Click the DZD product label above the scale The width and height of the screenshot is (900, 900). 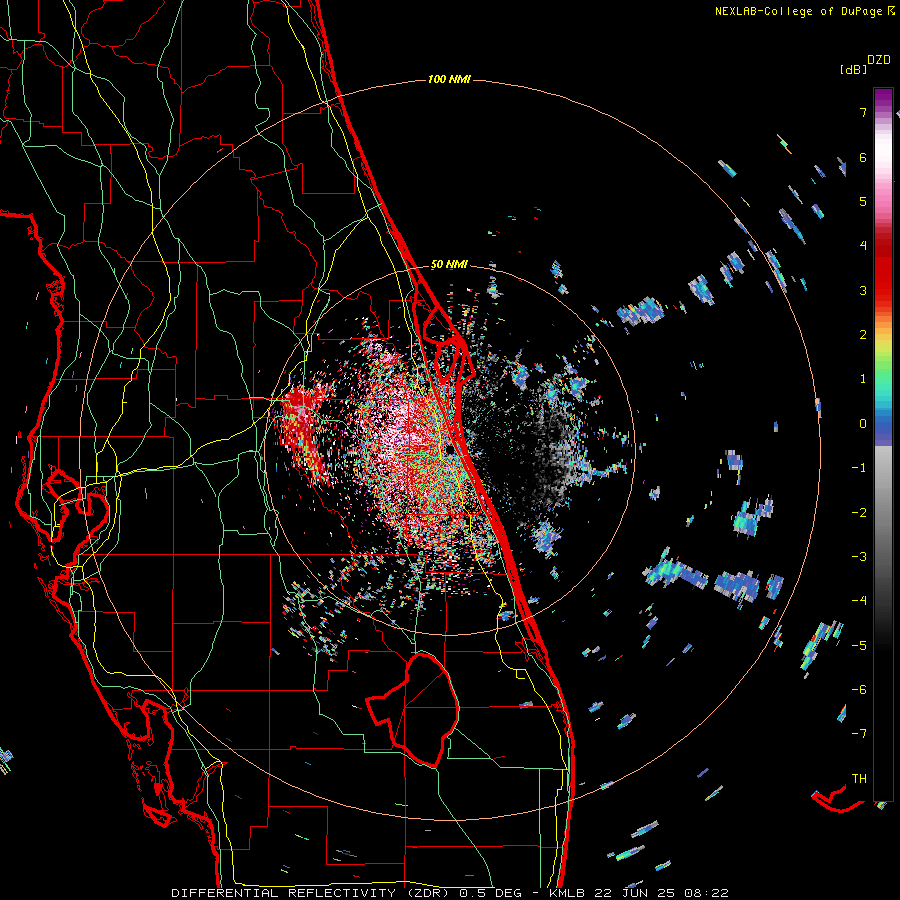(879, 60)
